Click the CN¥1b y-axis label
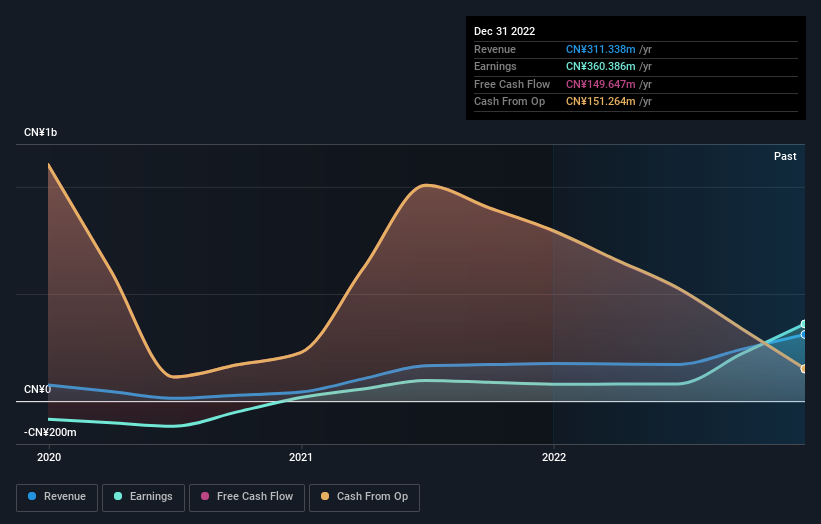Viewport: 821px width, 524px height. pyautogui.click(x=40, y=132)
